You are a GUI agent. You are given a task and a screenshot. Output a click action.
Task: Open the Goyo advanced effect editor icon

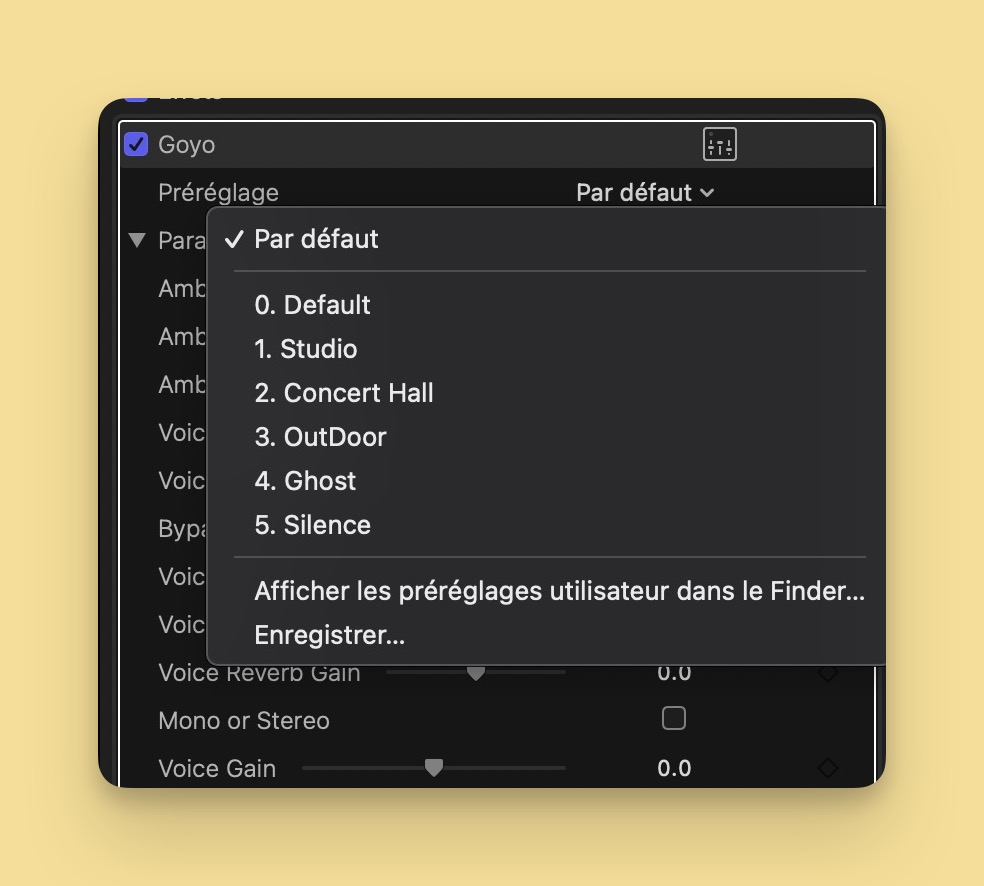click(x=720, y=145)
